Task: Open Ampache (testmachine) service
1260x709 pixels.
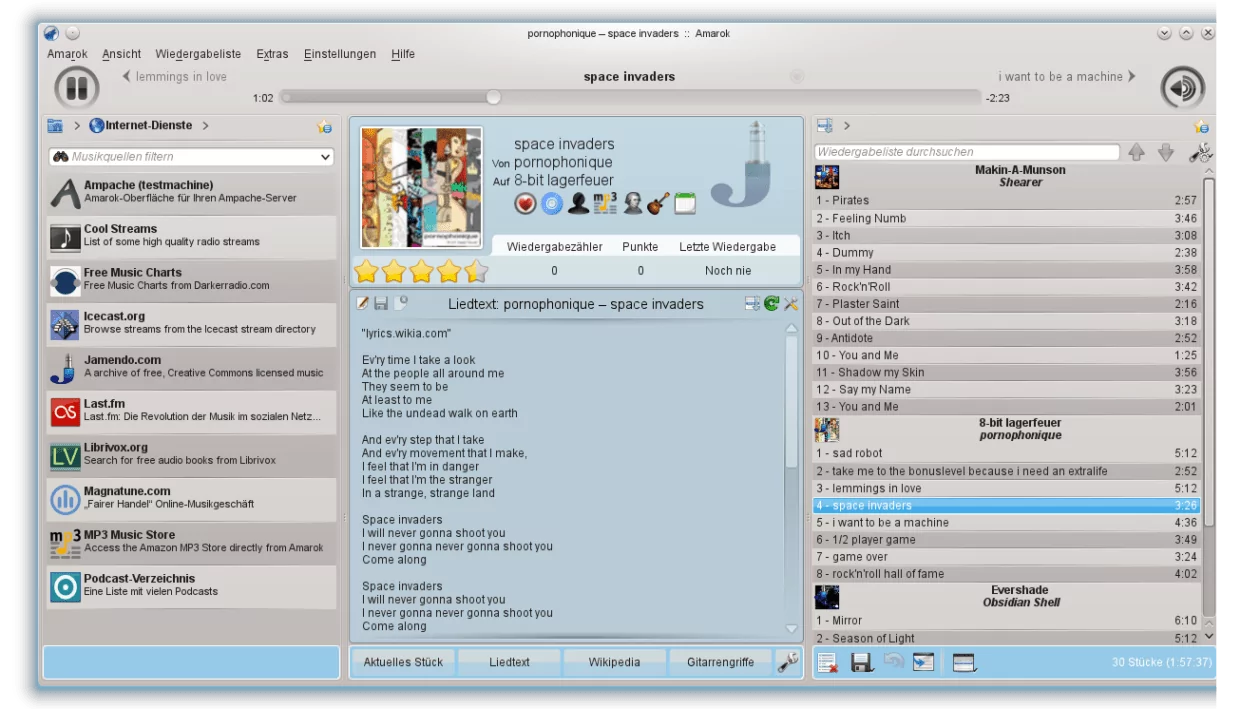Action: click(x=192, y=192)
